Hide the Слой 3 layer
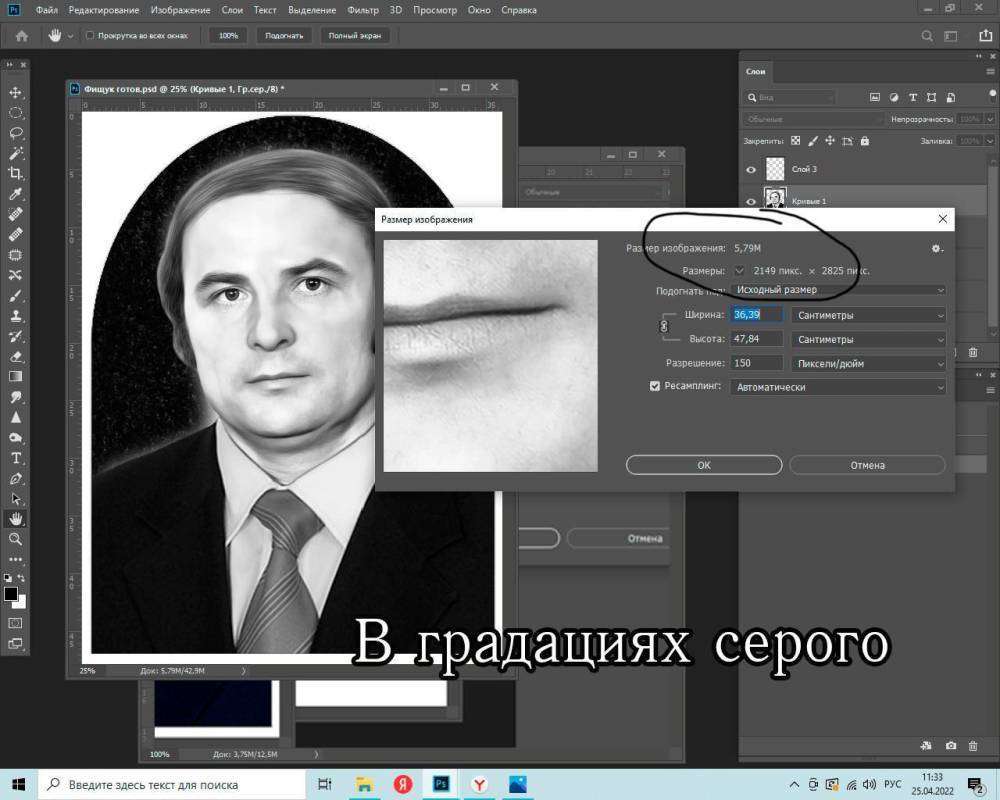This screenshot has height=800, width=1000. [x=750, y=169]
